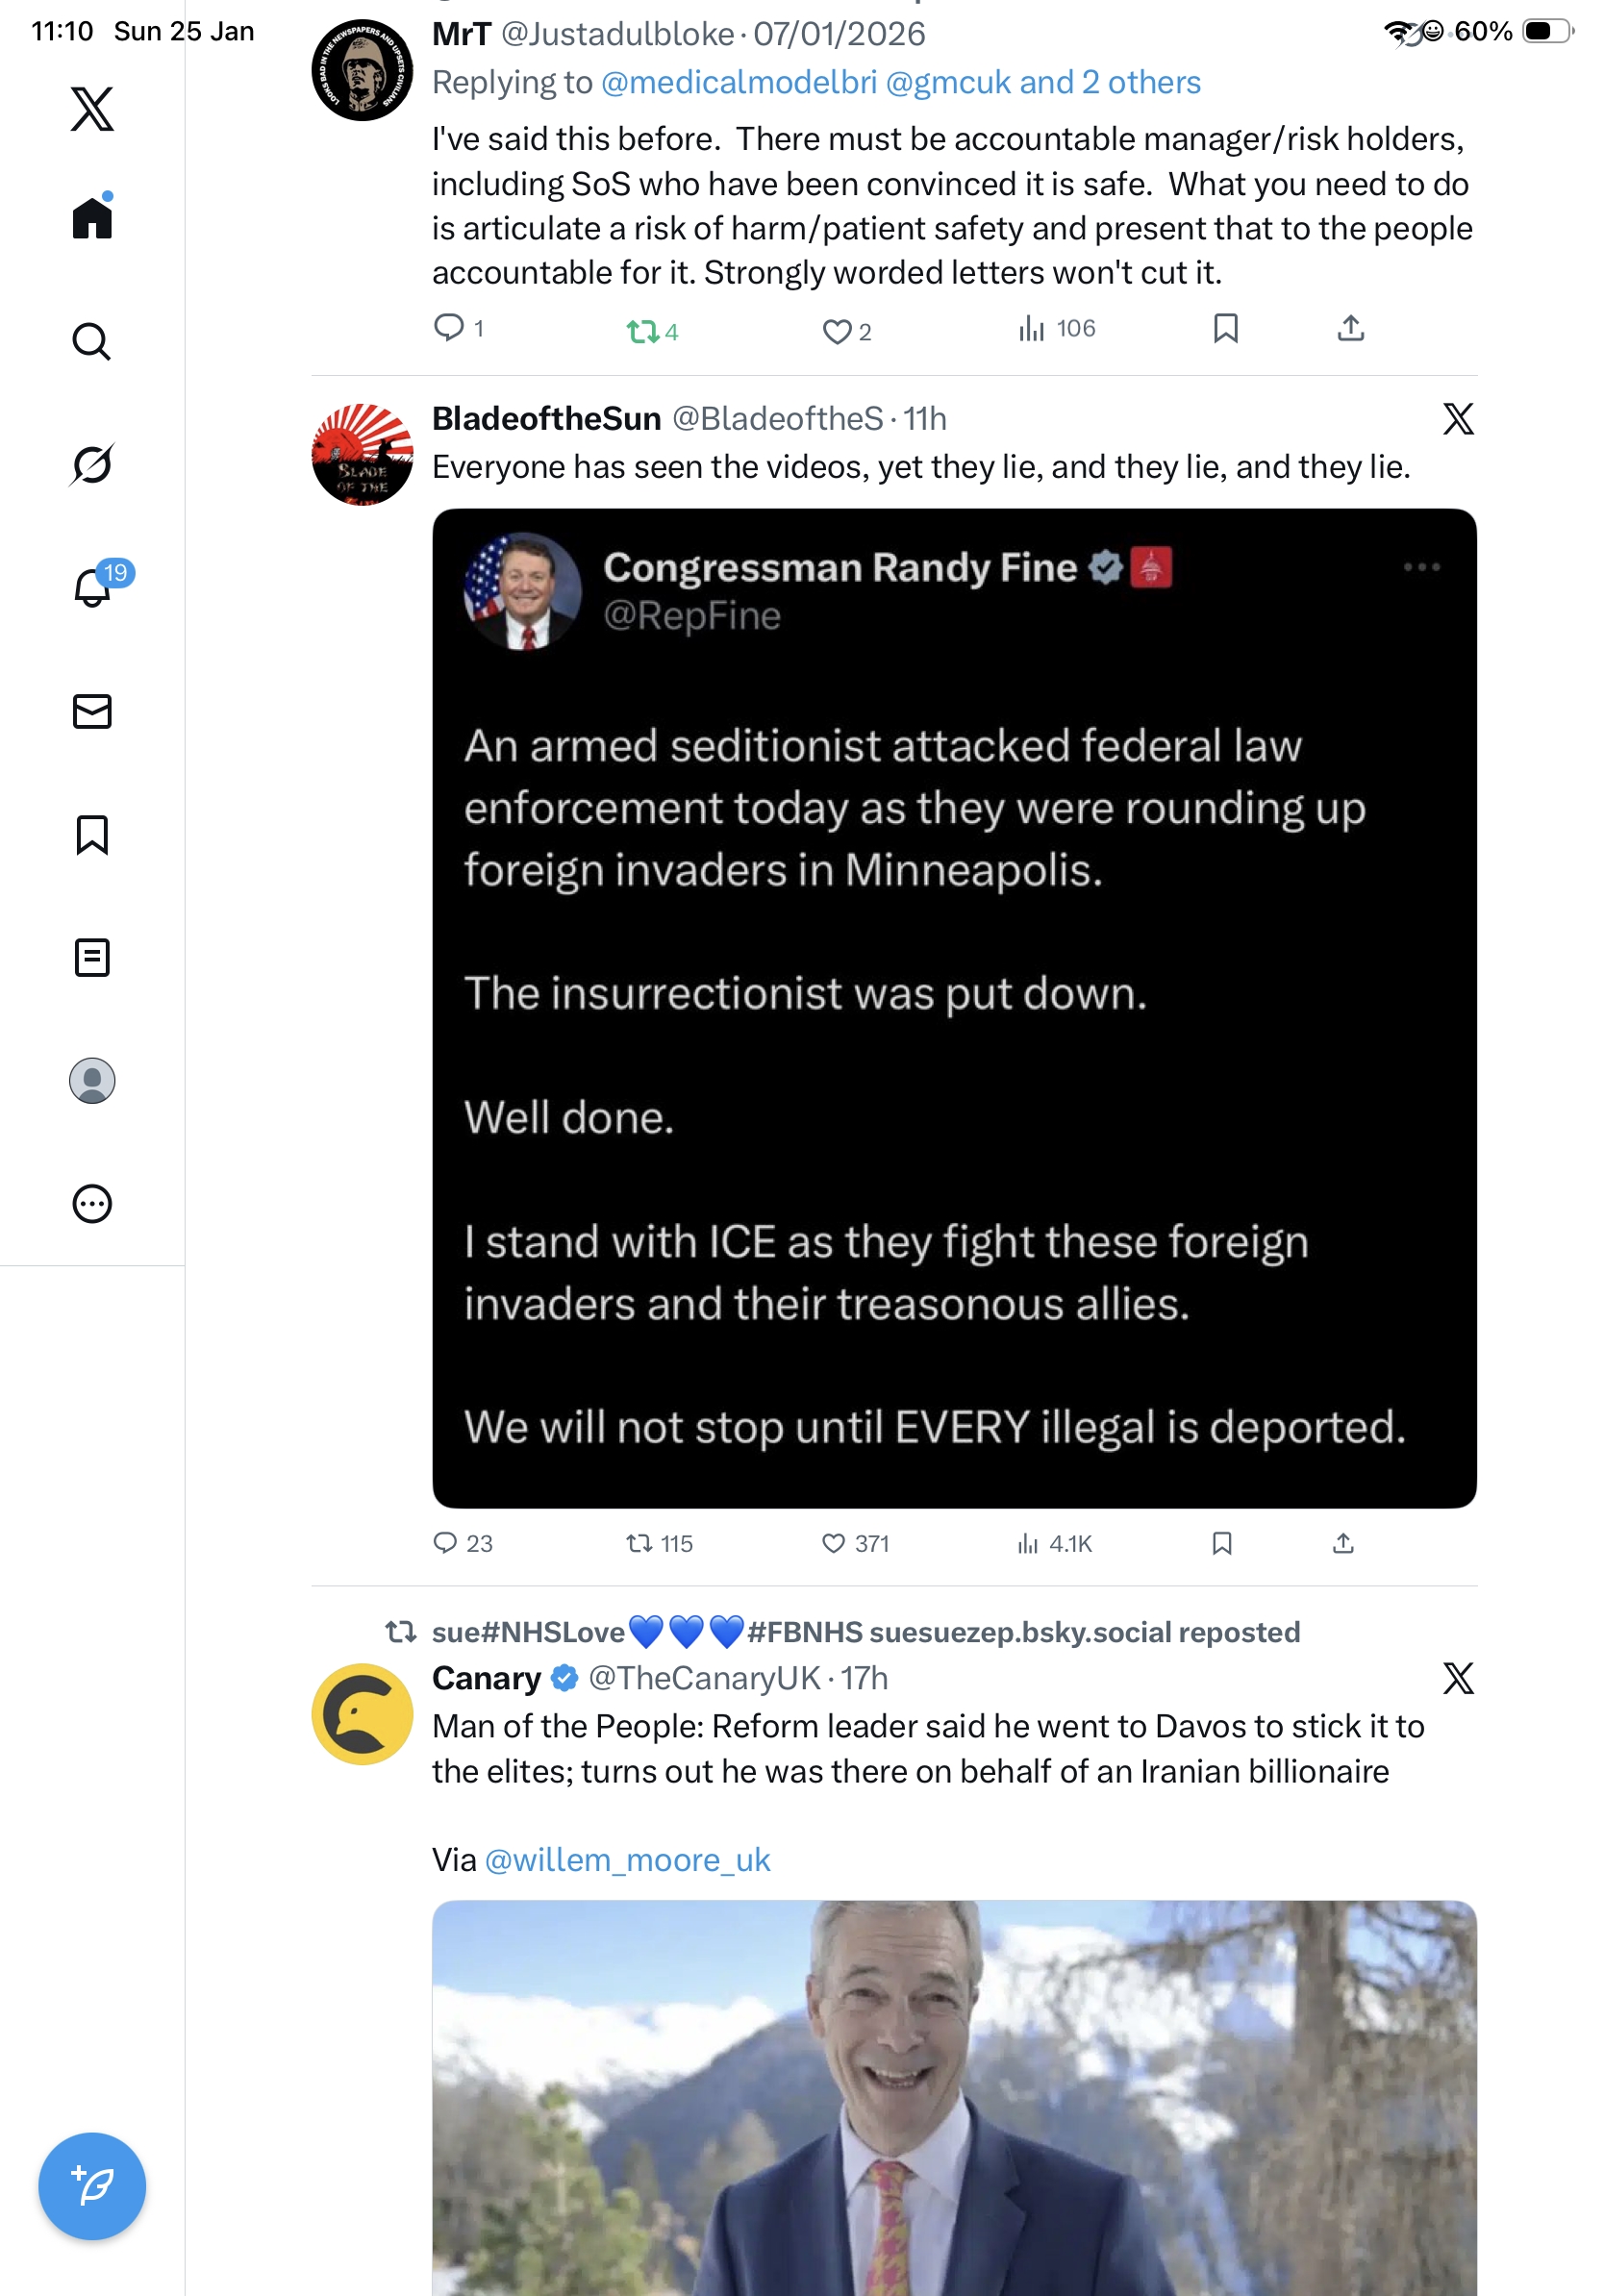Open Profile avatar icon in sidebar
The image size is (1604, 2296).
tap(92, 1081)
